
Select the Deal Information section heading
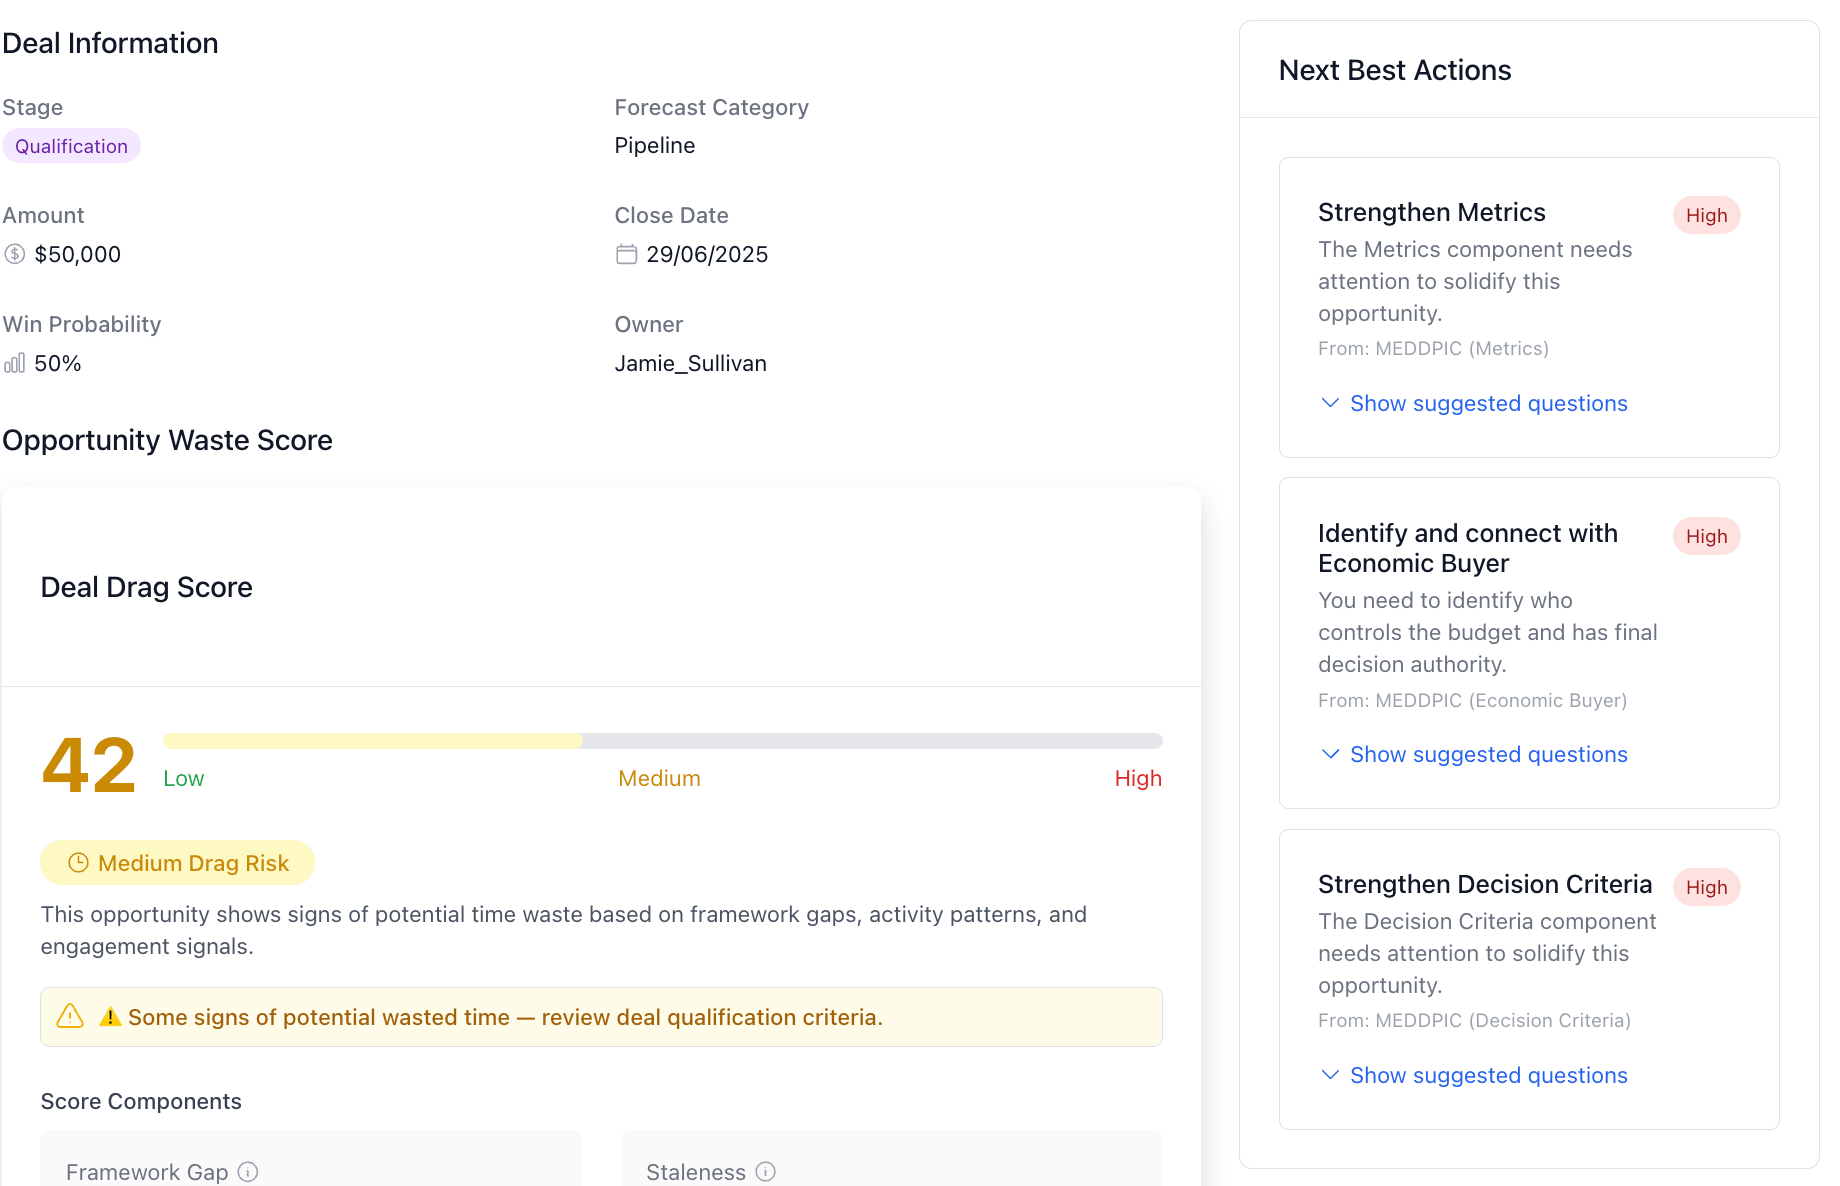(111, 43)
